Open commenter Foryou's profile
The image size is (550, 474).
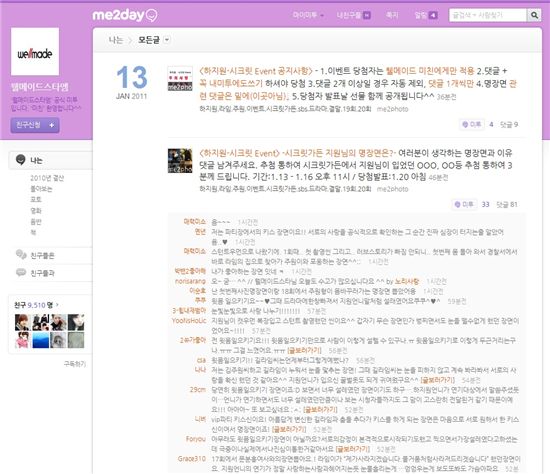point(196,439)
